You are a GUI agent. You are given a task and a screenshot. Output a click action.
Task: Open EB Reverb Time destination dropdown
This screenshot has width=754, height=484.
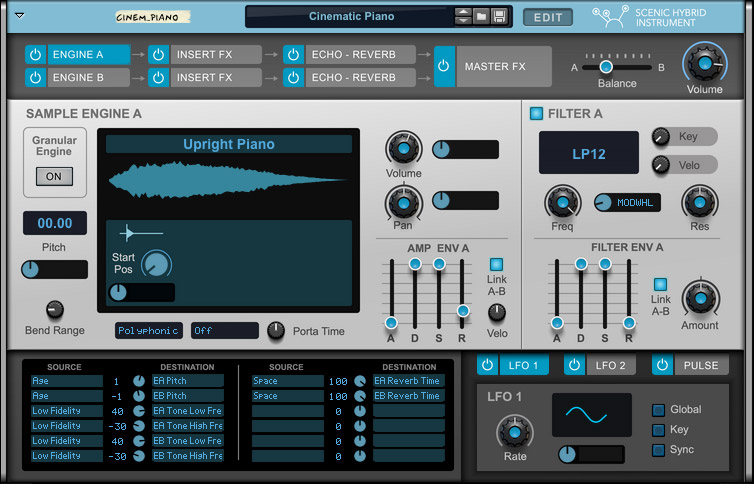(x=409, y=396)
